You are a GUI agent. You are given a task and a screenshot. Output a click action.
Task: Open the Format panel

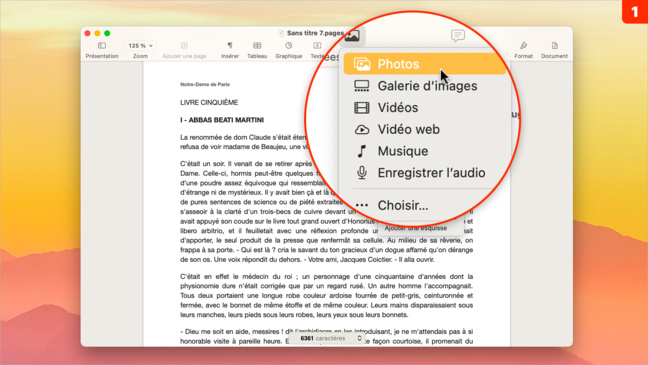(523, 49)
